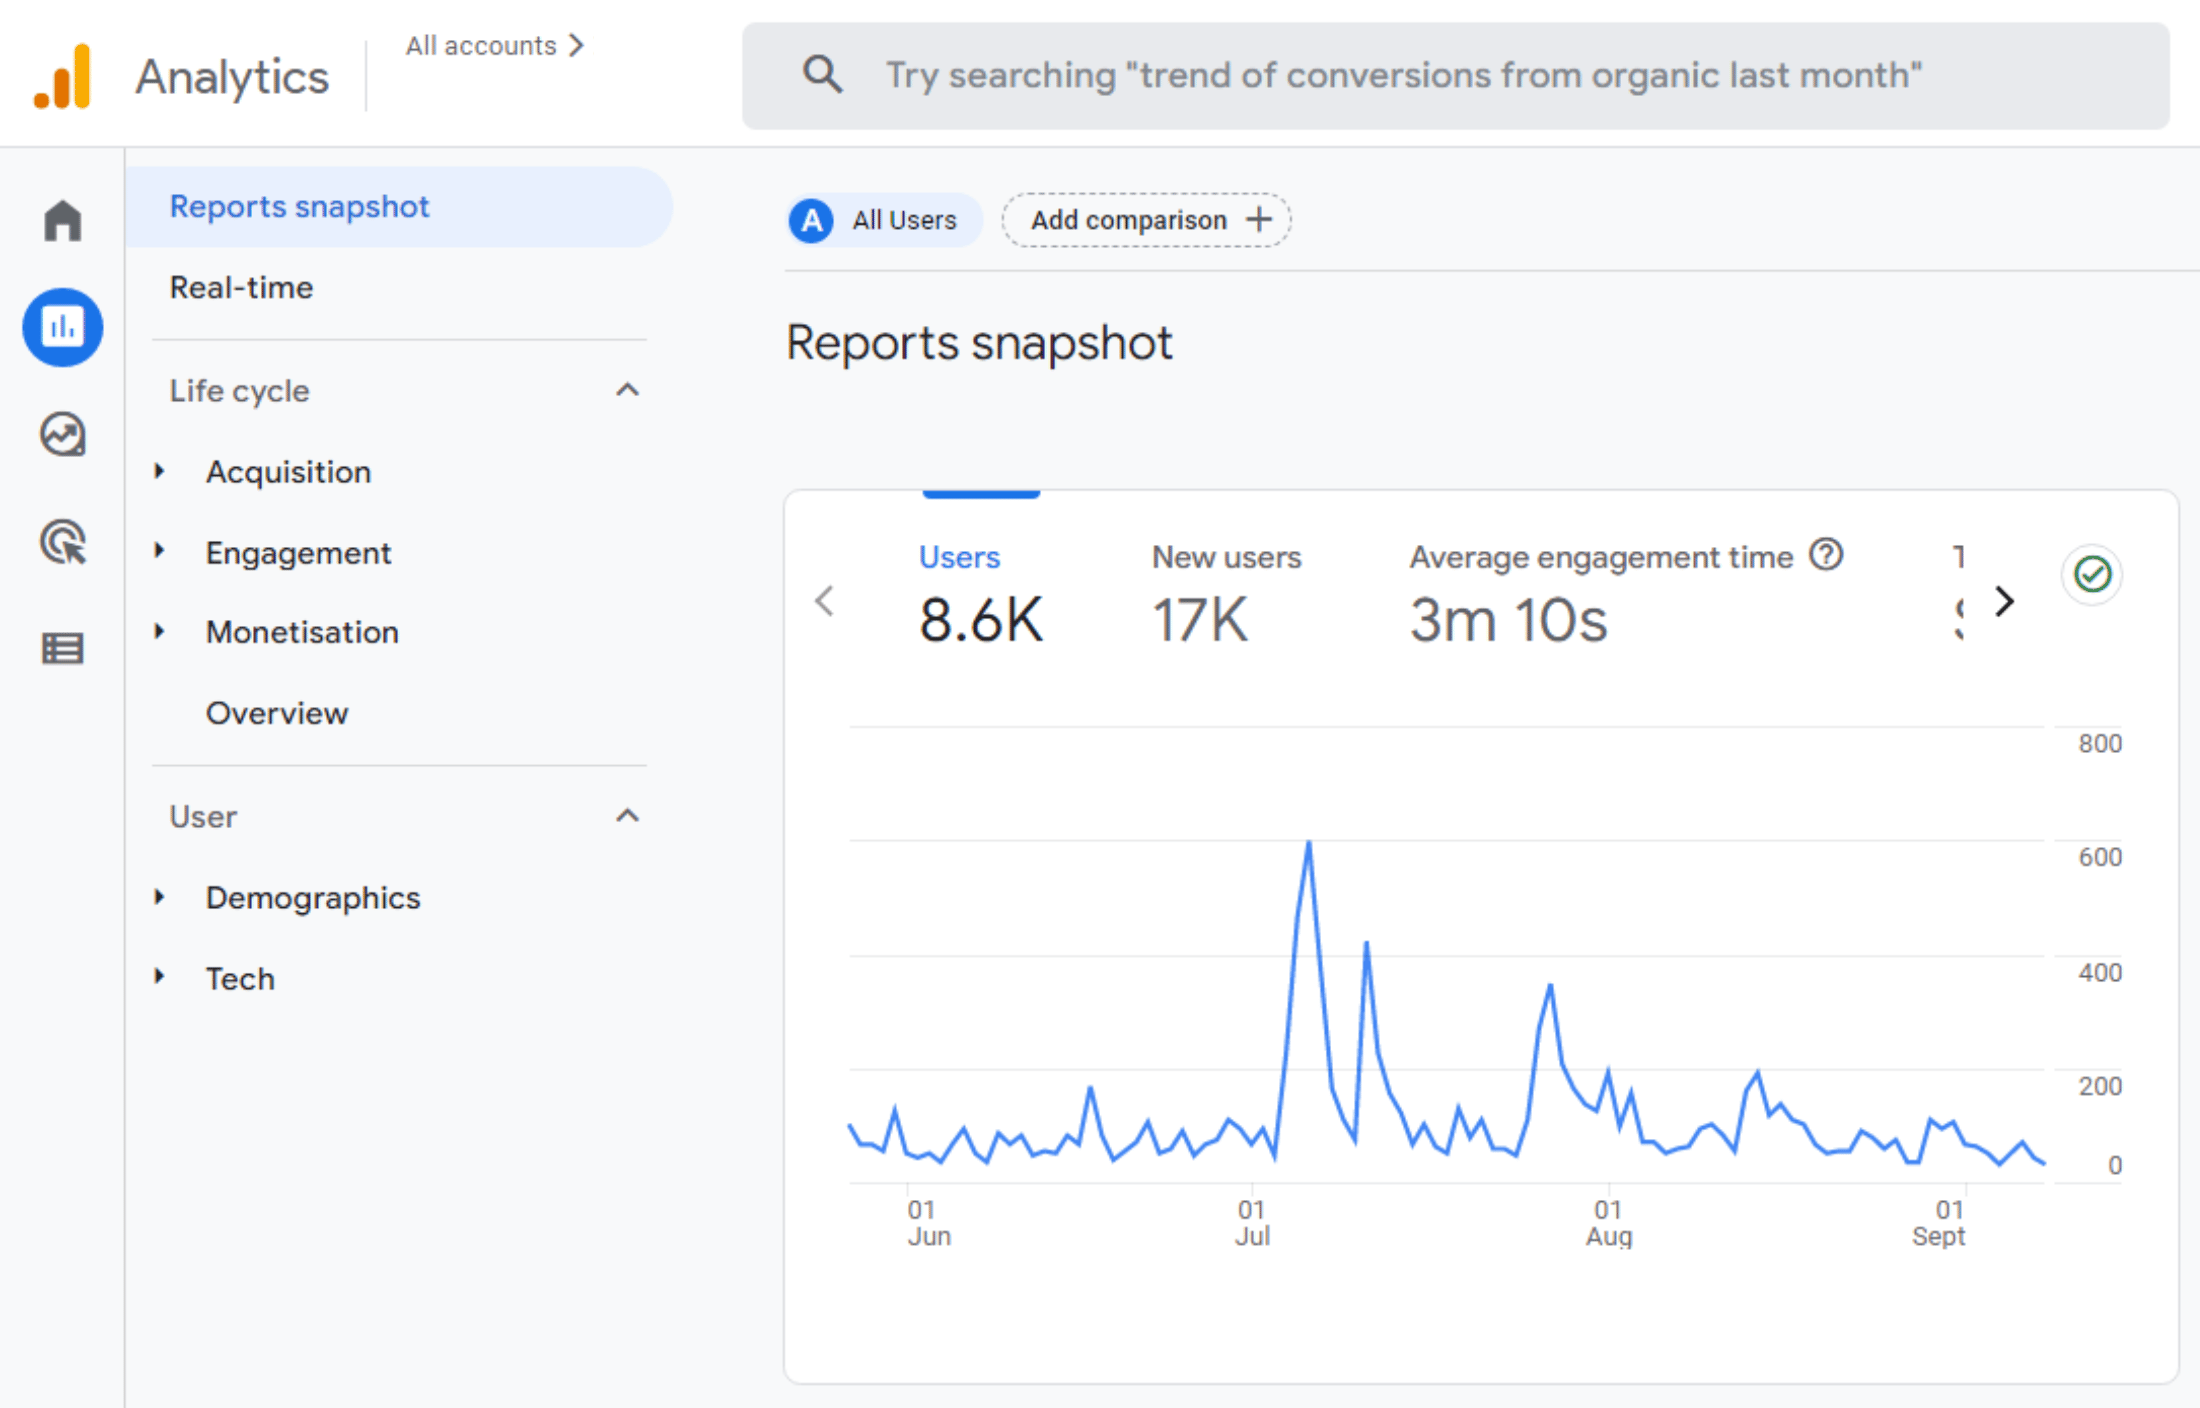Expand the Demographics arrow
This screenshot has width=2200, height=1408.
tap(159, 897)
